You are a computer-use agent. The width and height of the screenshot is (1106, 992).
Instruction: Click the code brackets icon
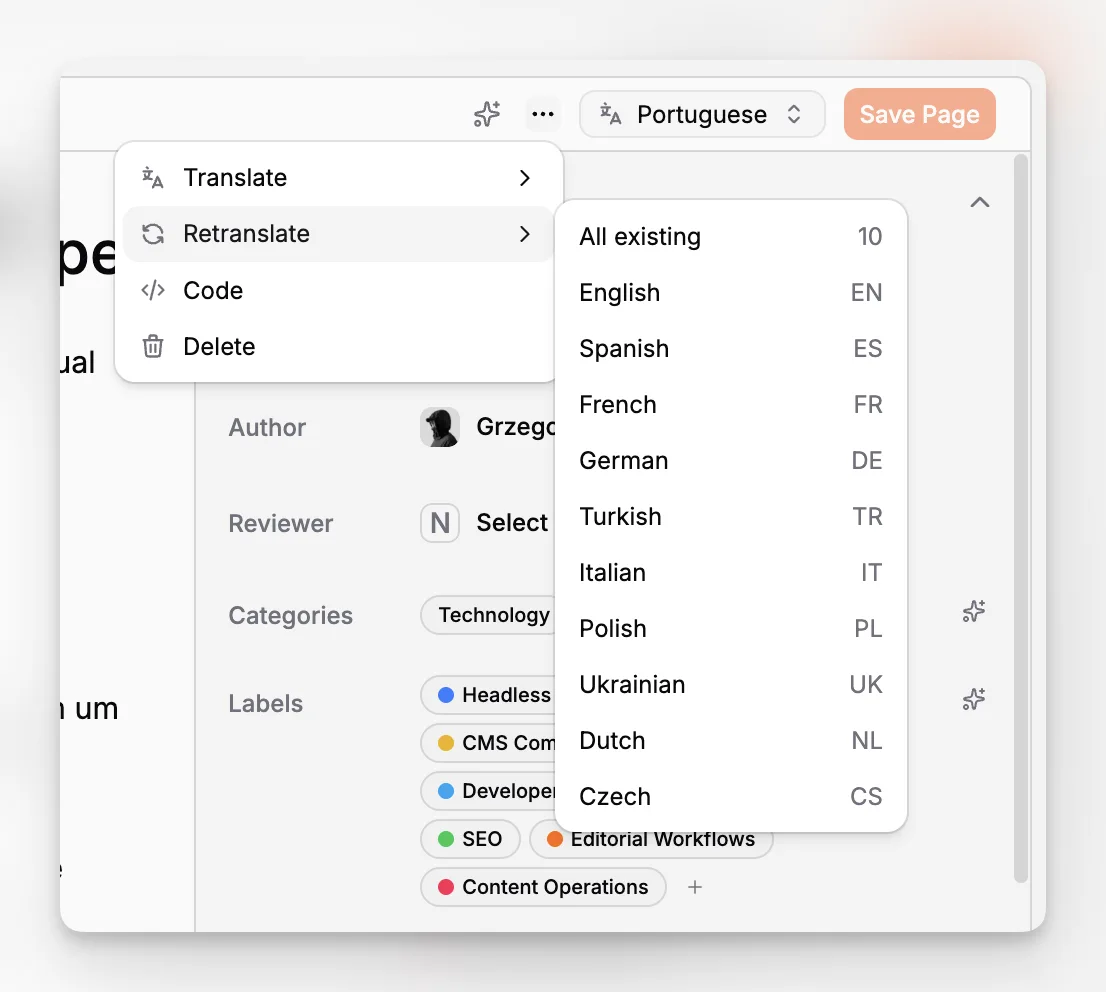pos(152,290)
